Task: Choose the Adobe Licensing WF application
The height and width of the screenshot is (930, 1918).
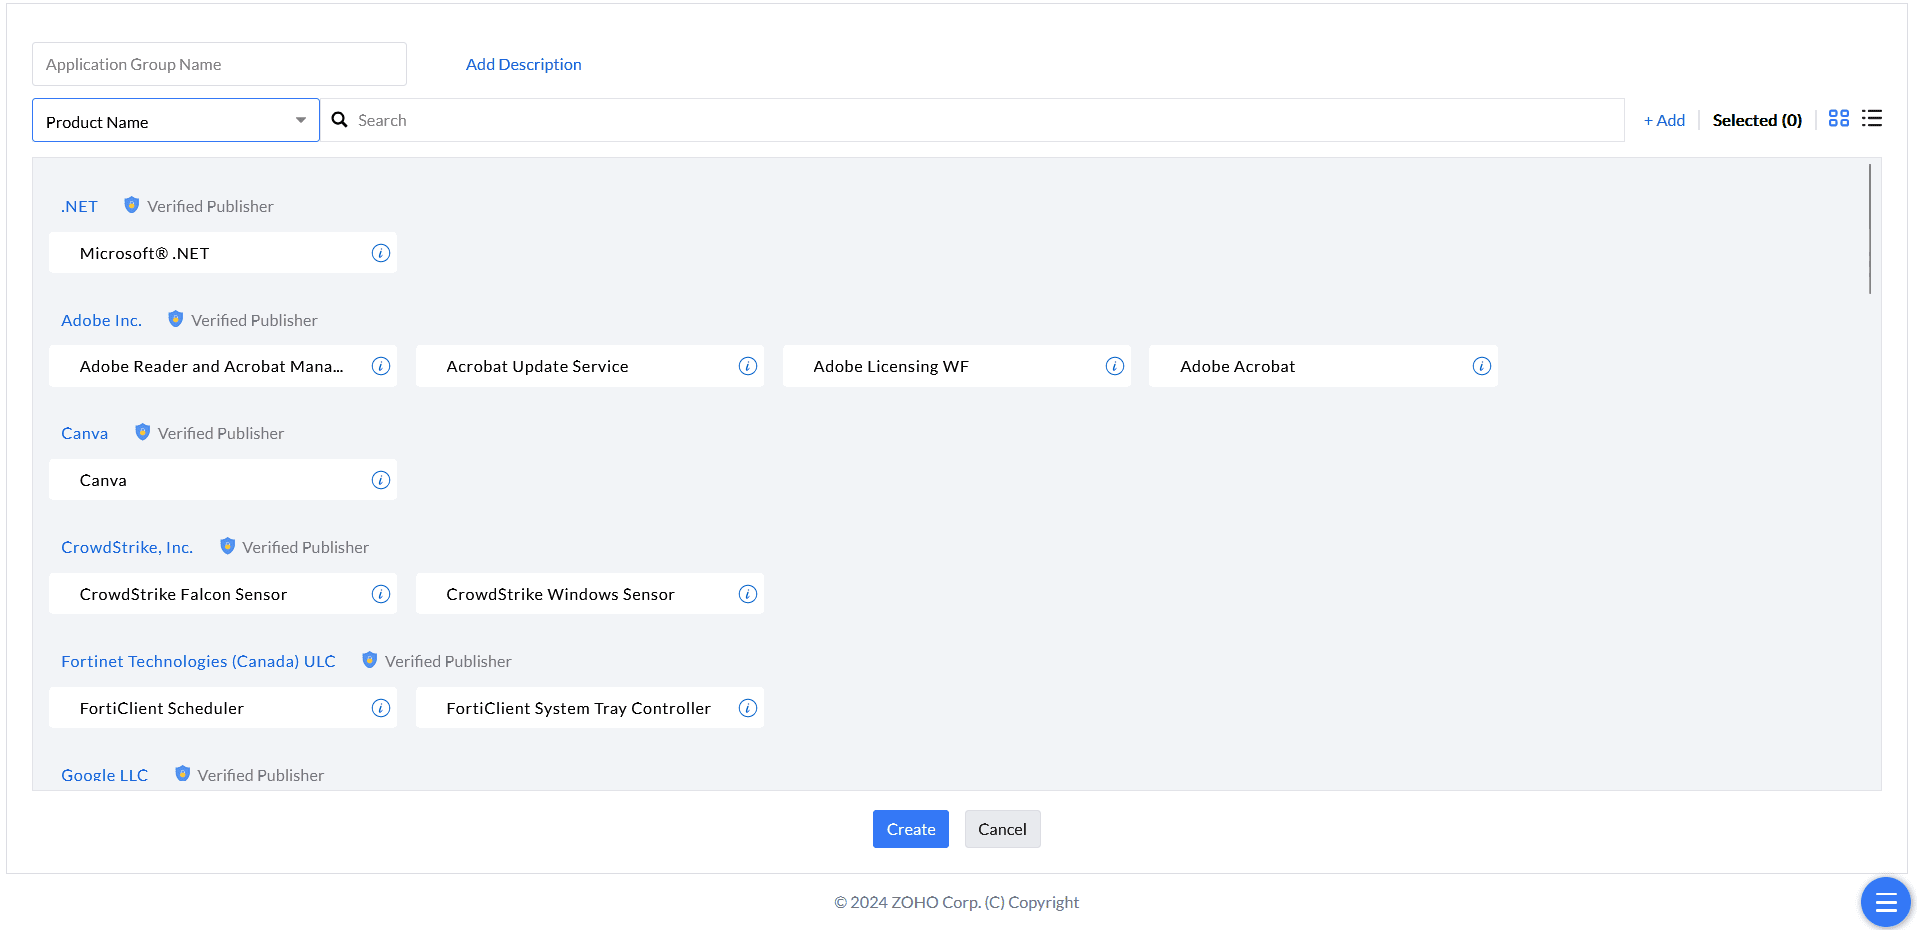Action: pos(957,366)
